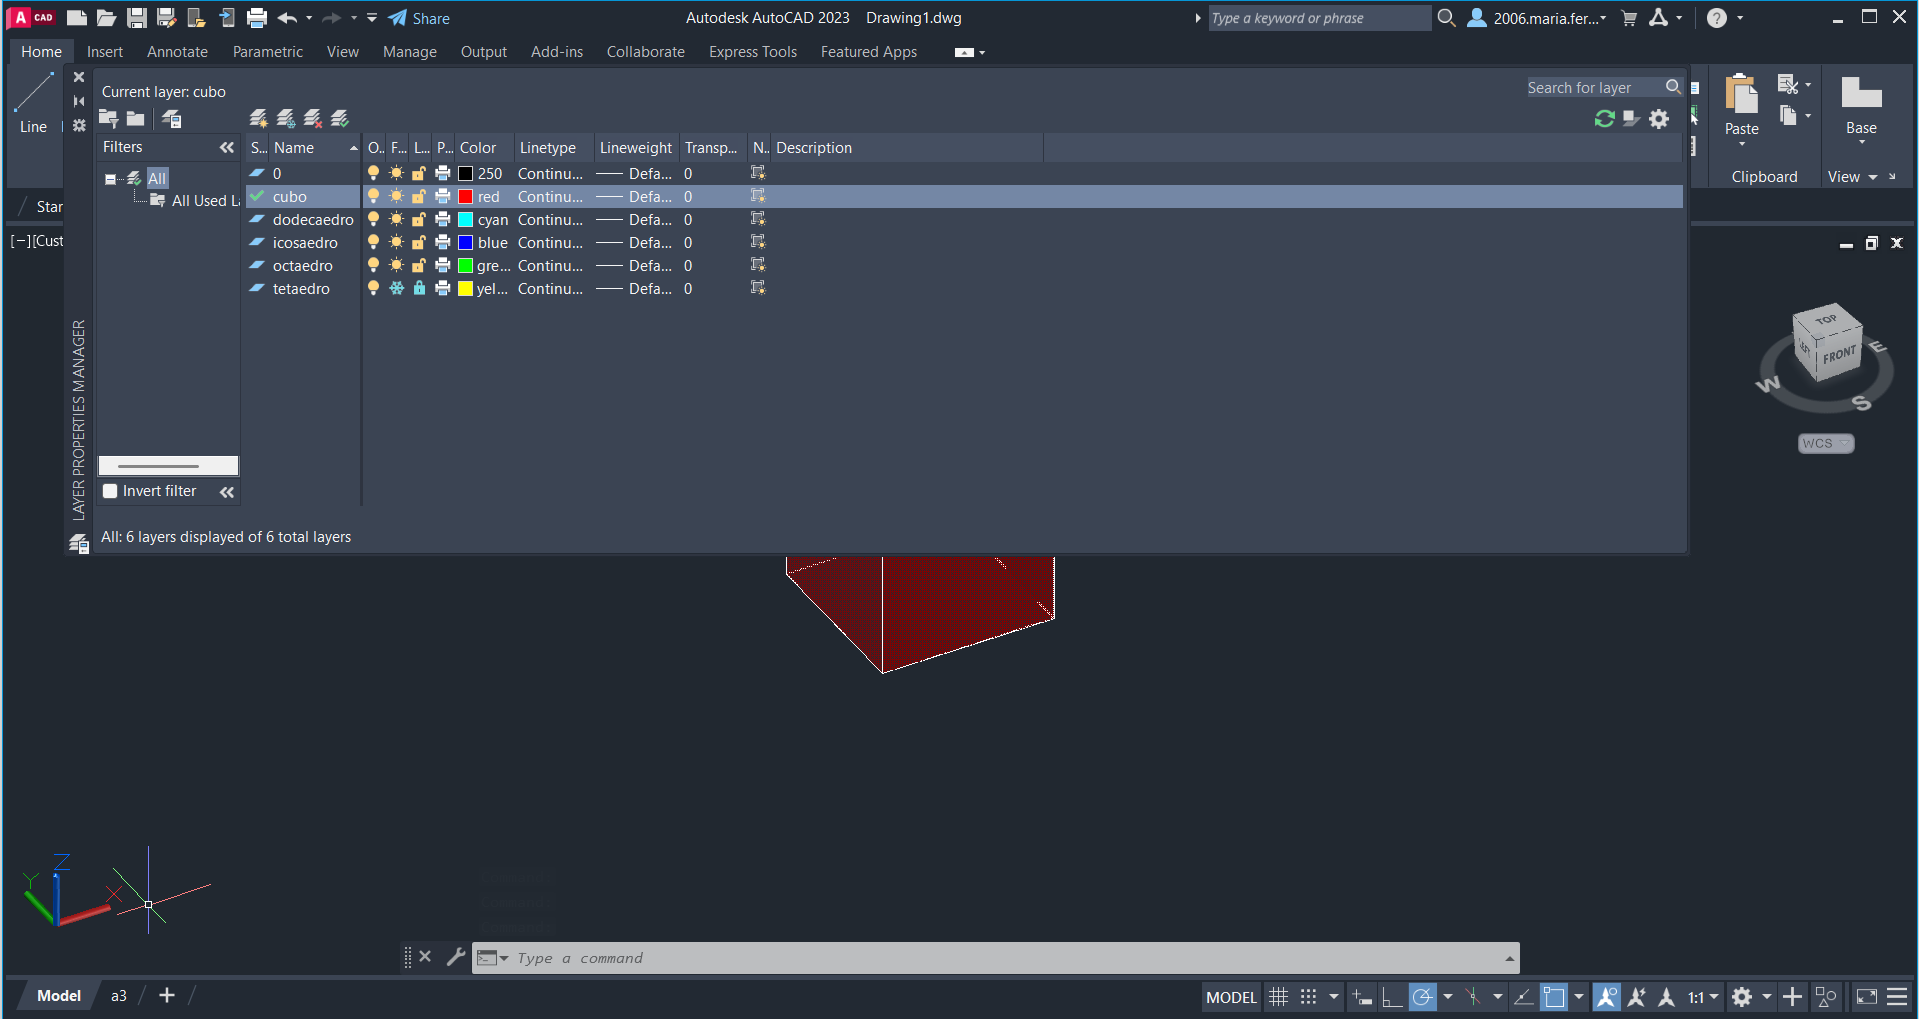
Task: Click the MODEL space button in status bar
Action: click(1231, 997)
